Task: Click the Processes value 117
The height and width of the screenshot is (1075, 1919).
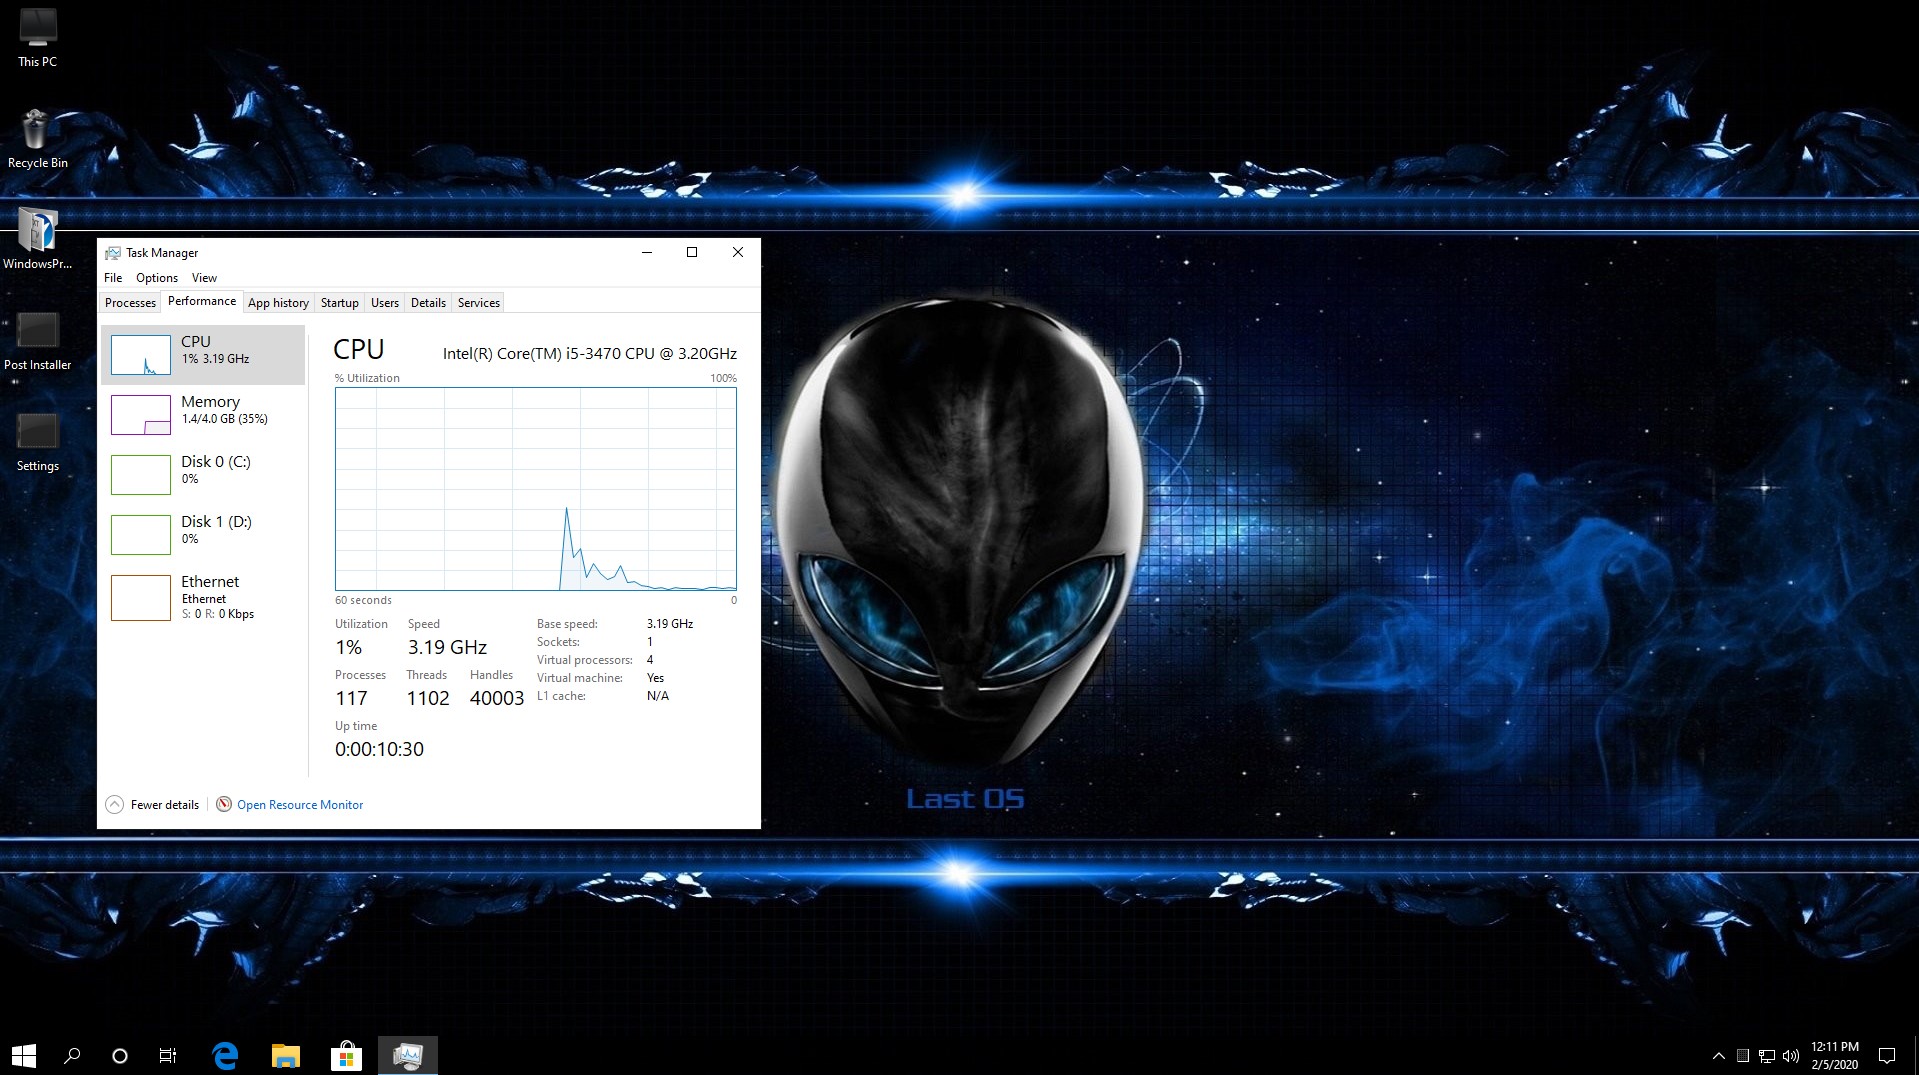Action: (x=351, y=699)
